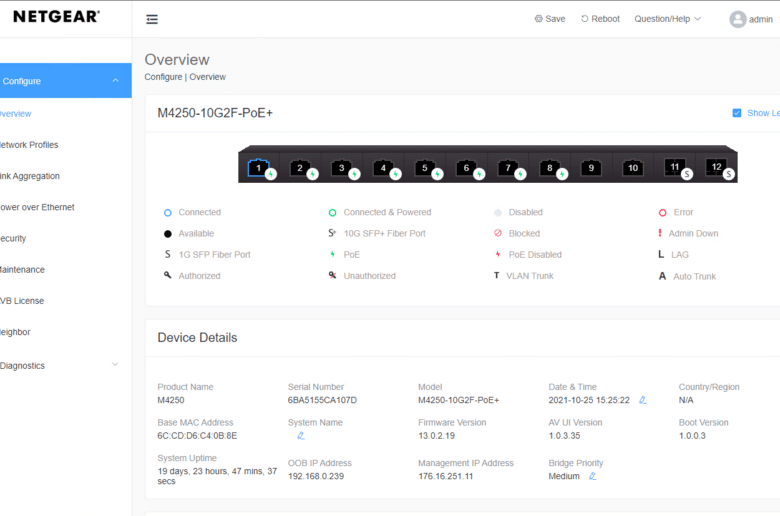Click OOB IP address 192.168.0.239

pyautogui.click(x=316, y=476)
